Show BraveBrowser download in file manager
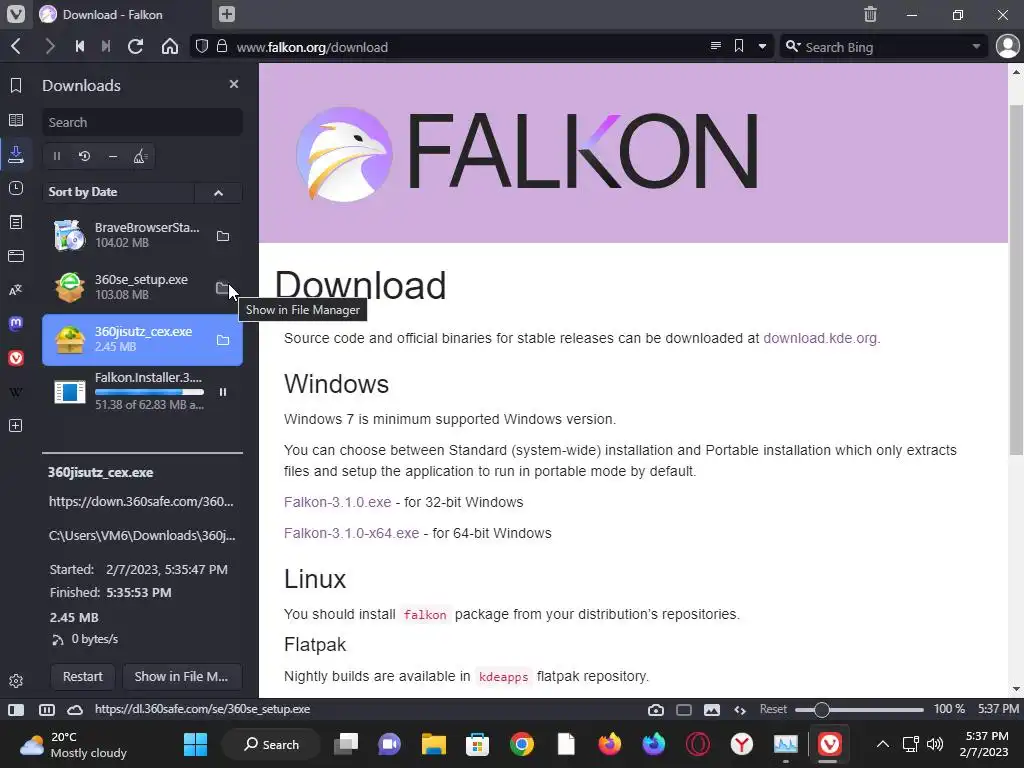The height and width of the screenshot is (768, 1024). tap(223, 236)
